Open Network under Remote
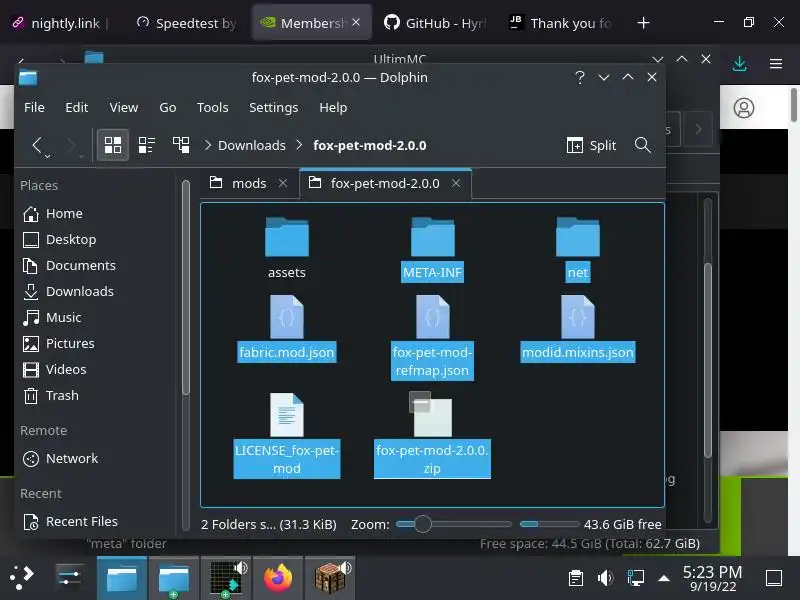Image resolution: width=800 pixels, height=600 pixels. 60,459
